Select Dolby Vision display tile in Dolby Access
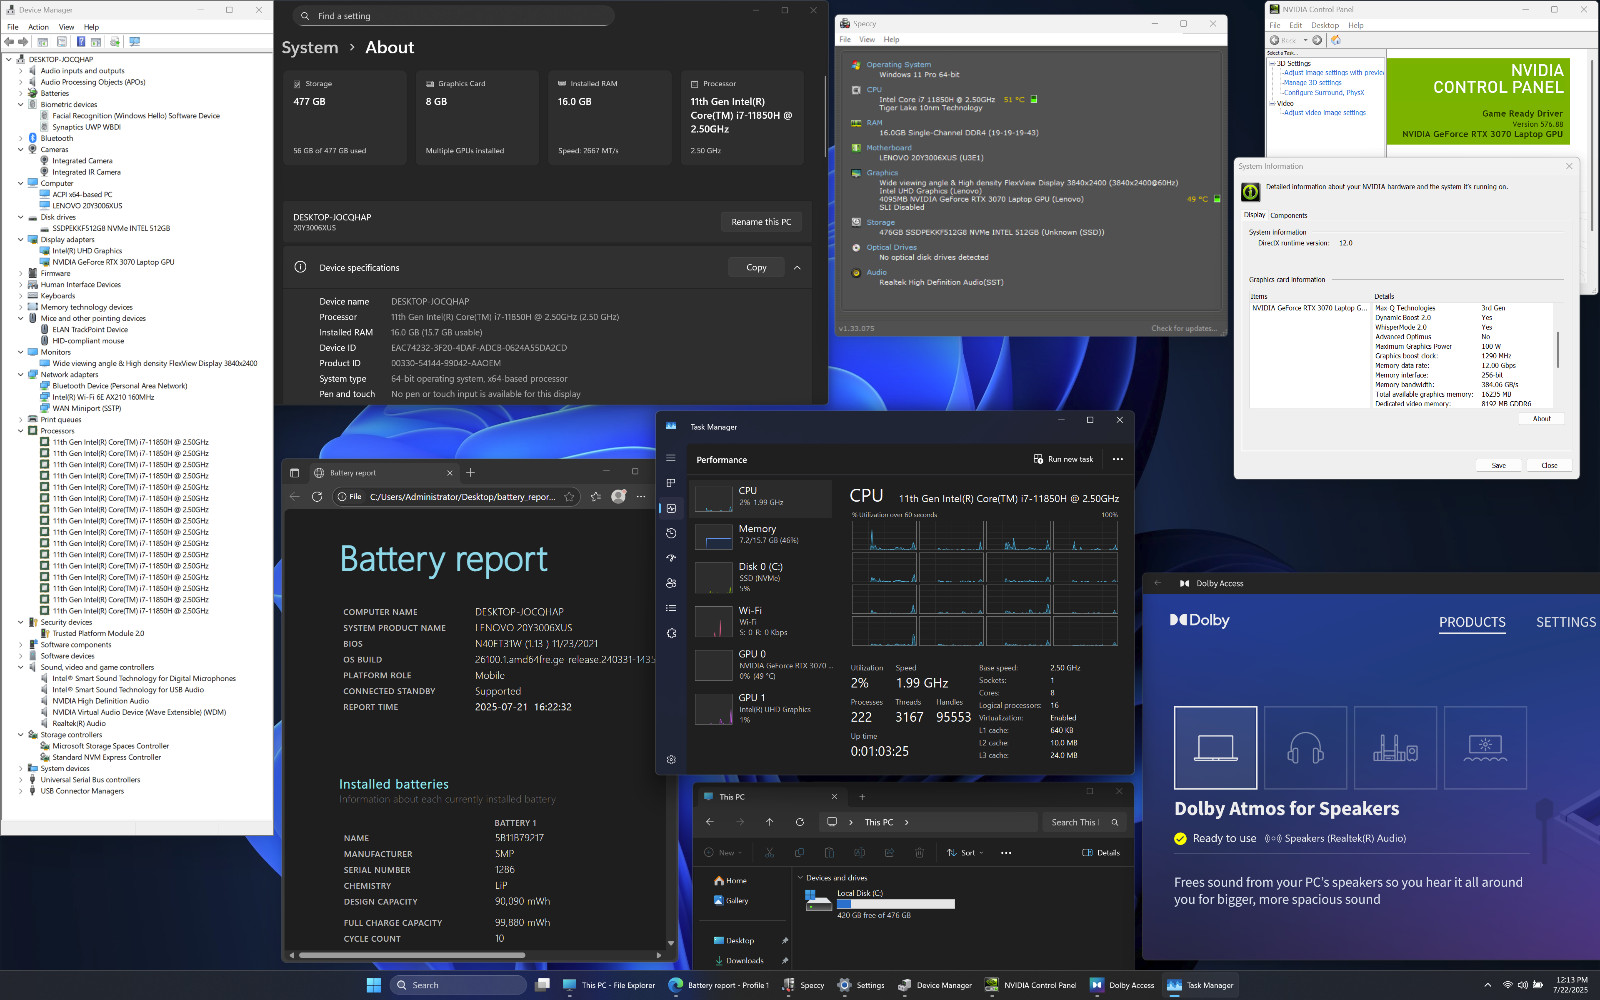 (x=1485, y=748)
